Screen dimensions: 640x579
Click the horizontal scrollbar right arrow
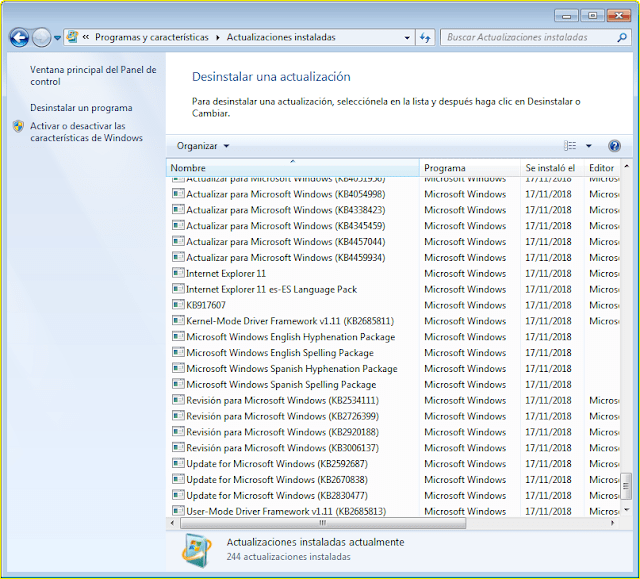[x=612, y=523]
